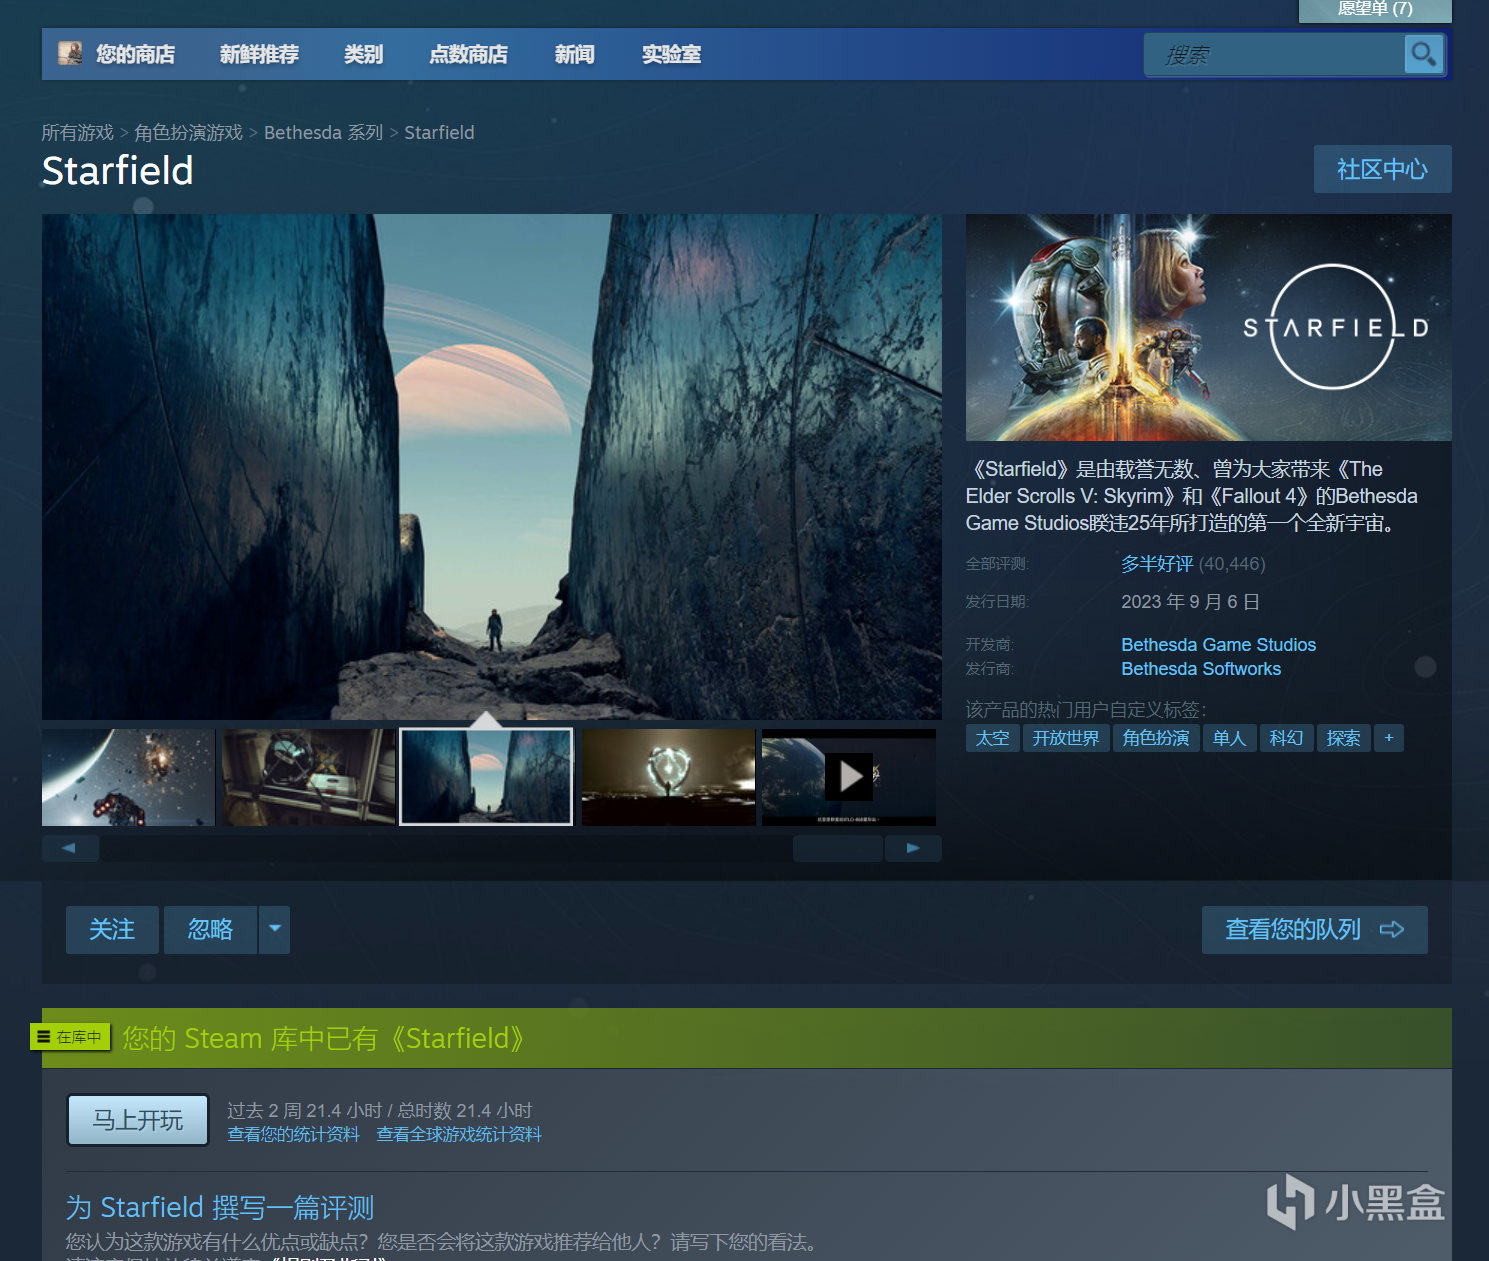
Task: Open 查看您的统计资料 link
Action: [293, 1134]
